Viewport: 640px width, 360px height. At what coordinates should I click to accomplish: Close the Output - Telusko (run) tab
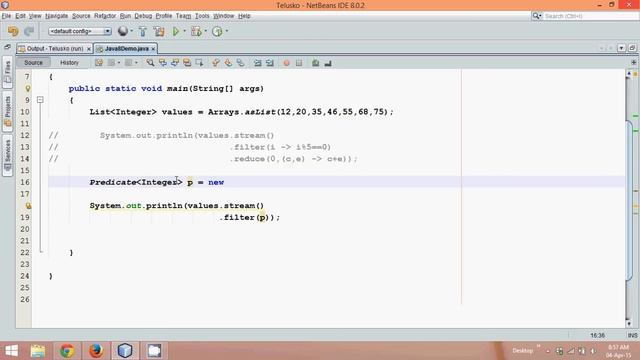pos(89,49)
